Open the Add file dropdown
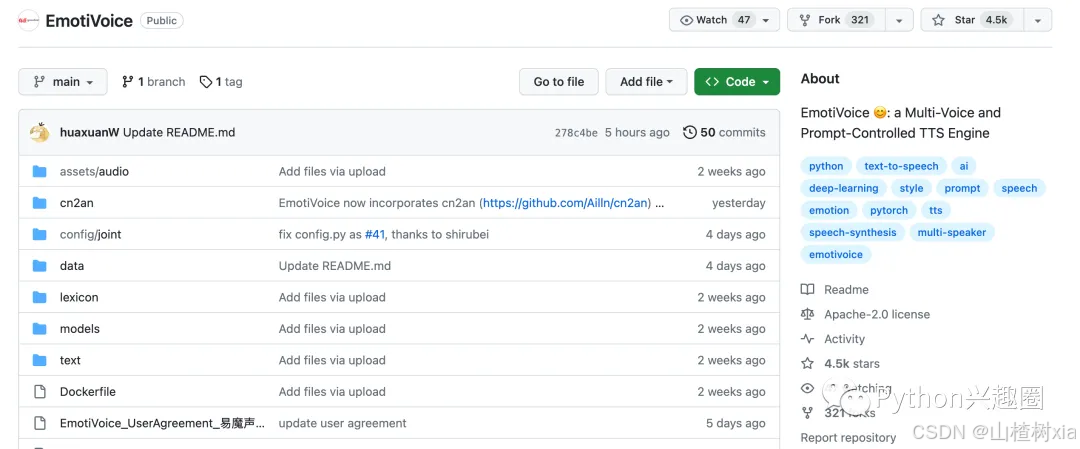The width and height of the screenshot is (1080, 449). click(646, 82)
